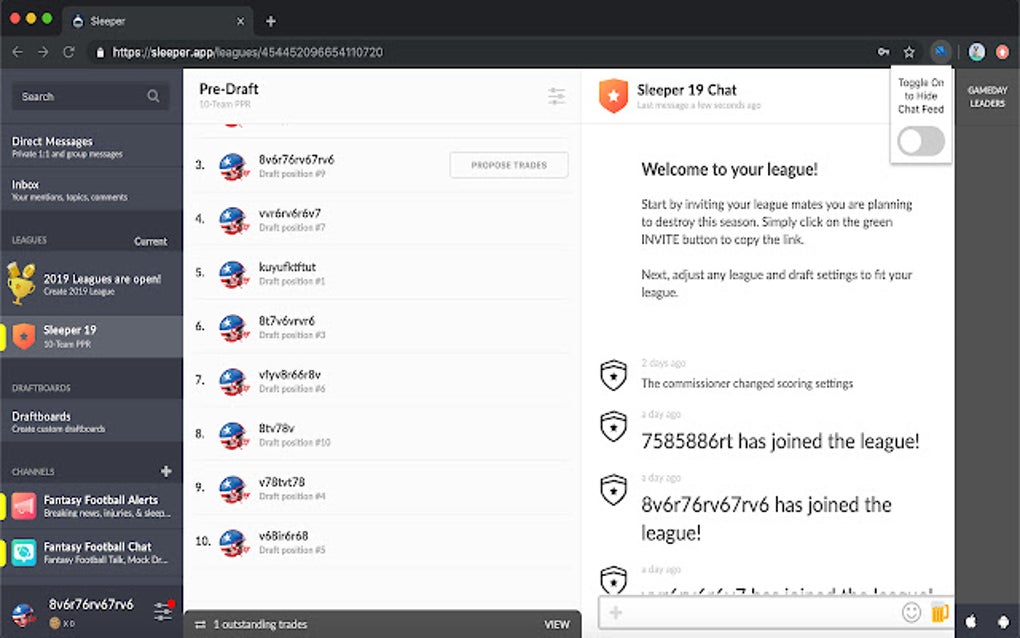Screen dimensions: 1020x638
Task: Click the Apple download icon at bottom right
Action: tap(969, 620)
